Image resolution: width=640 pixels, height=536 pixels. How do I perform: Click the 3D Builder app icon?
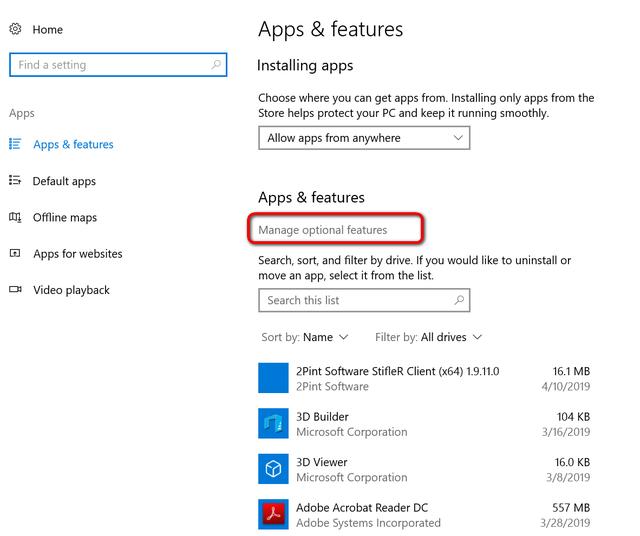273,423
